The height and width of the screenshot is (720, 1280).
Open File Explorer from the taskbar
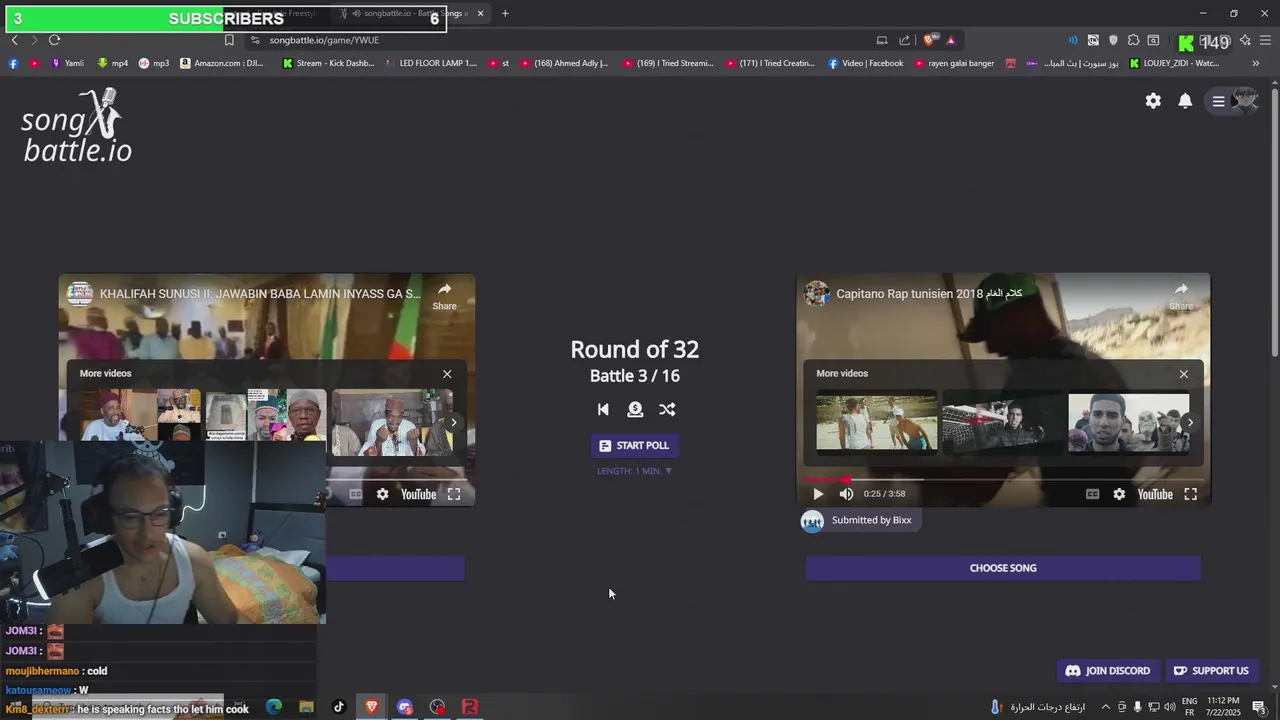306,707
